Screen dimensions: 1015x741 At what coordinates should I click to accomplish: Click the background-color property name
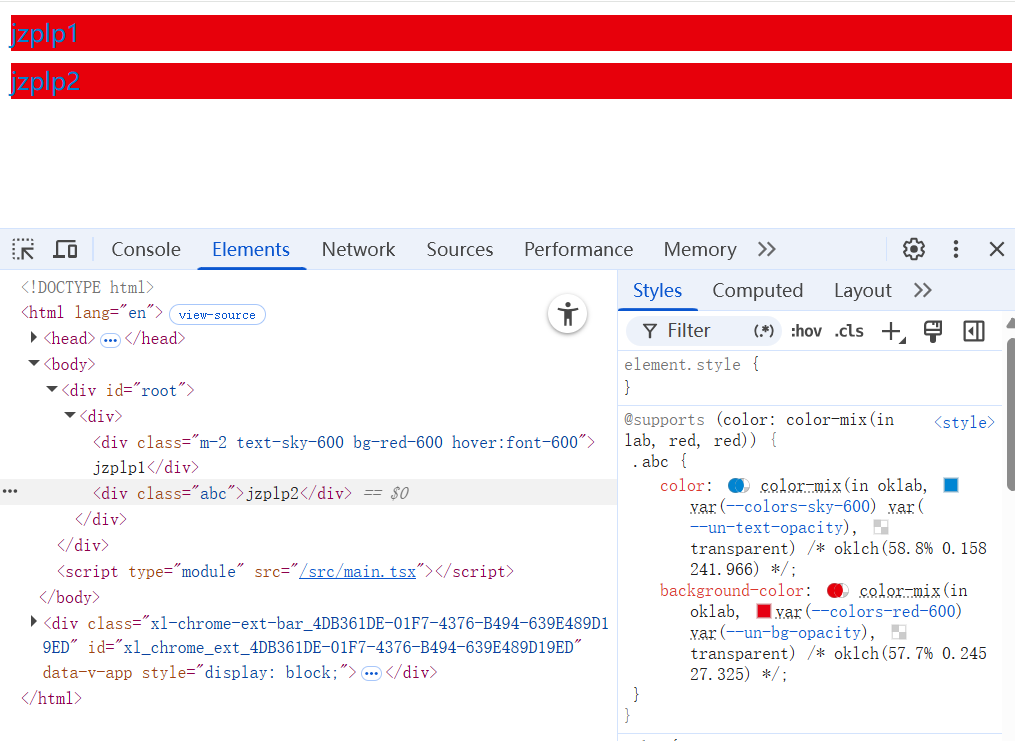point(731,590)
